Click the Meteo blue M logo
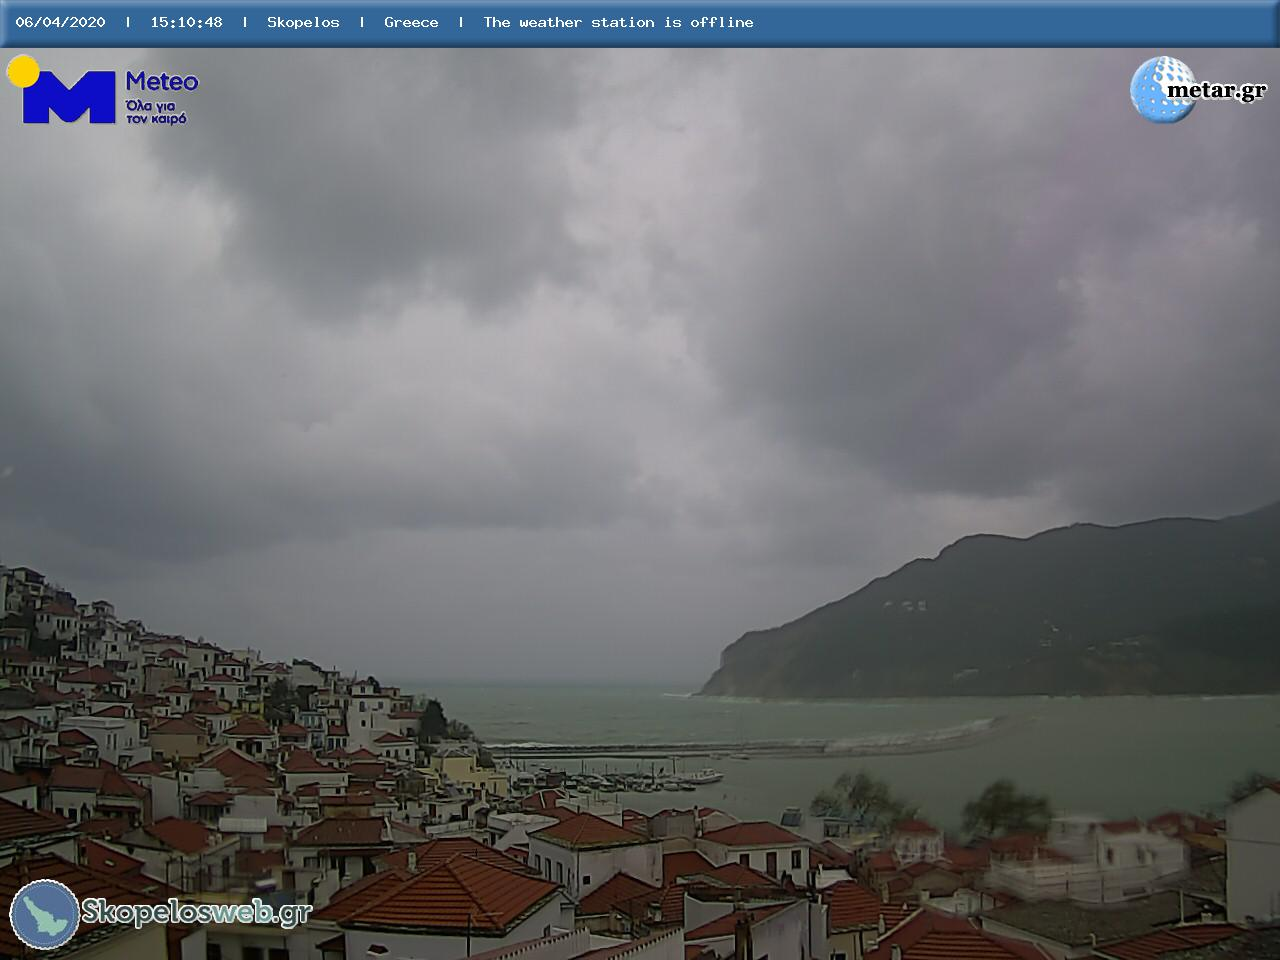The width and height of the screenshot is (1280, 960). pyautogui.click(x=68, y=96)
